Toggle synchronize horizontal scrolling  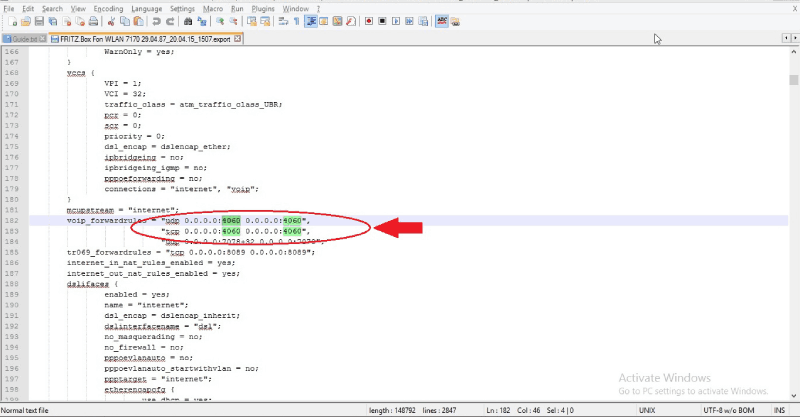pyautogui.click(x=265, y=21)
